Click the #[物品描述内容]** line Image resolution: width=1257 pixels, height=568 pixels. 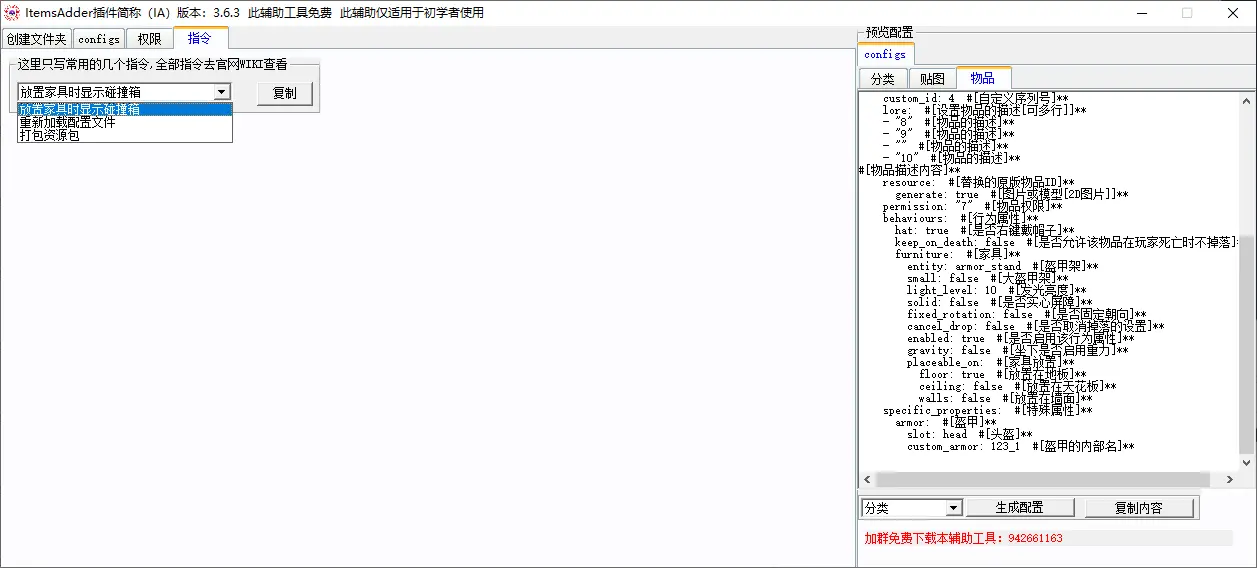[x=910, y=170]
